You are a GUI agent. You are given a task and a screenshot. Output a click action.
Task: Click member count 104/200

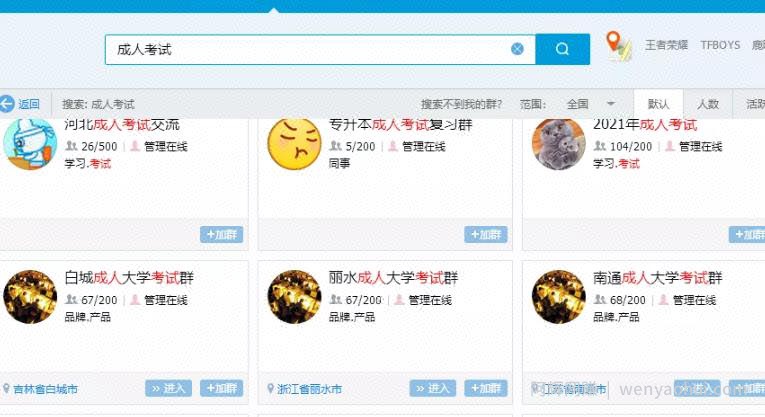click(631, 146)
